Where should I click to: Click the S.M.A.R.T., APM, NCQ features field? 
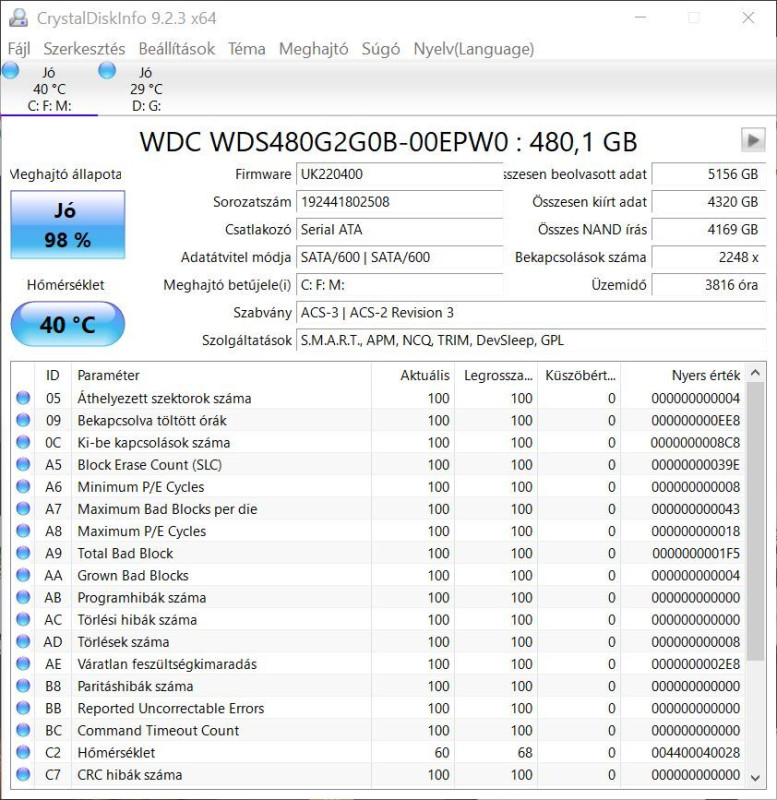click(x=531, y=340)
